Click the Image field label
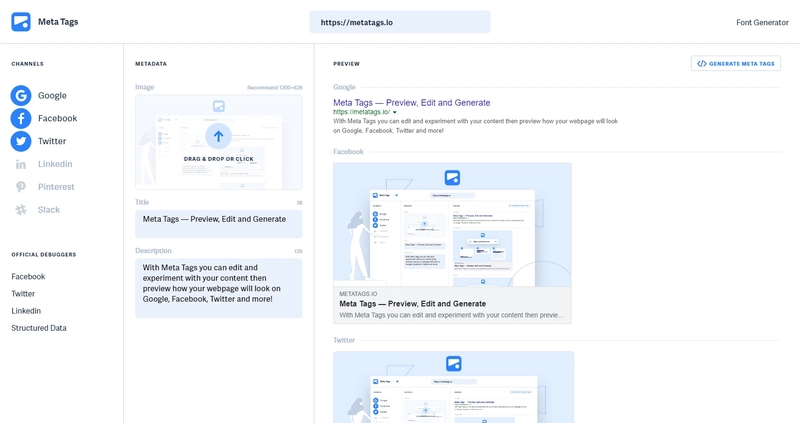 tap(144, 87)
